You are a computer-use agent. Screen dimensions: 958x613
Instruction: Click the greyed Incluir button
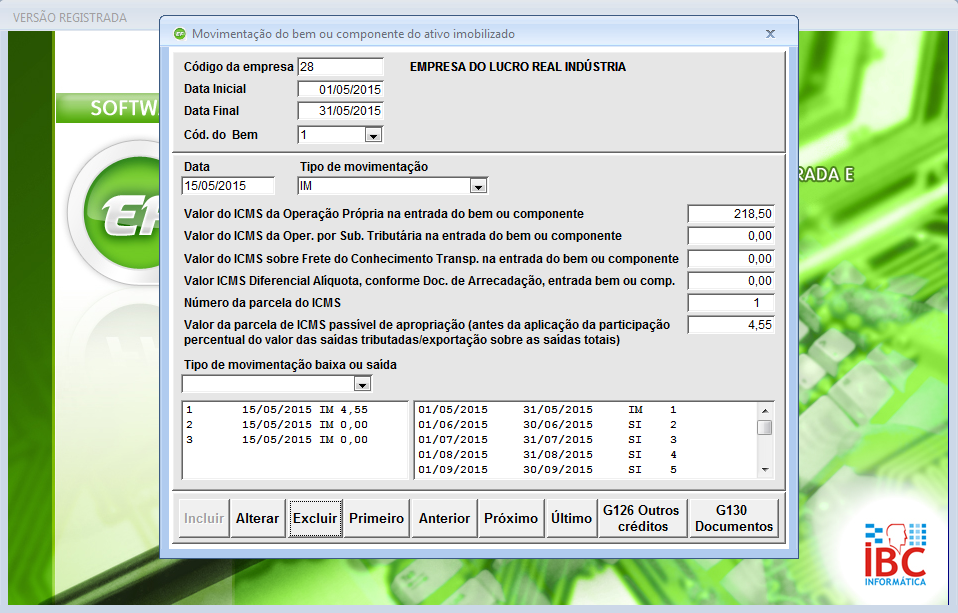click(x=204, y=518)
